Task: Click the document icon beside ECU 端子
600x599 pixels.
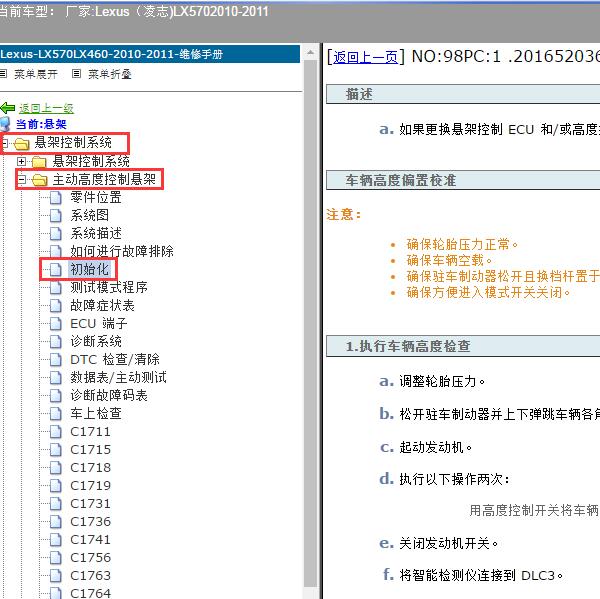Action: pos(55,324)
